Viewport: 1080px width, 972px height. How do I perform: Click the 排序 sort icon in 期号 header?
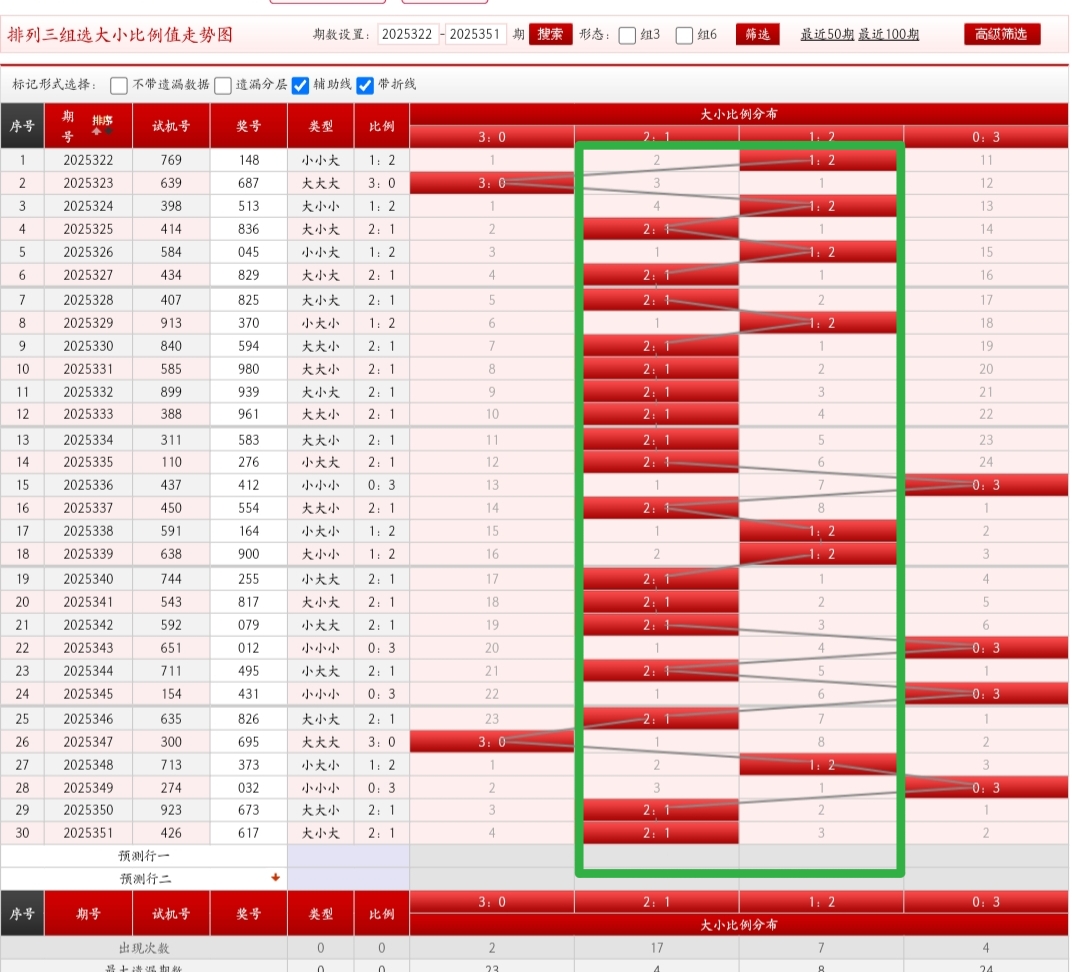(102, 125)
